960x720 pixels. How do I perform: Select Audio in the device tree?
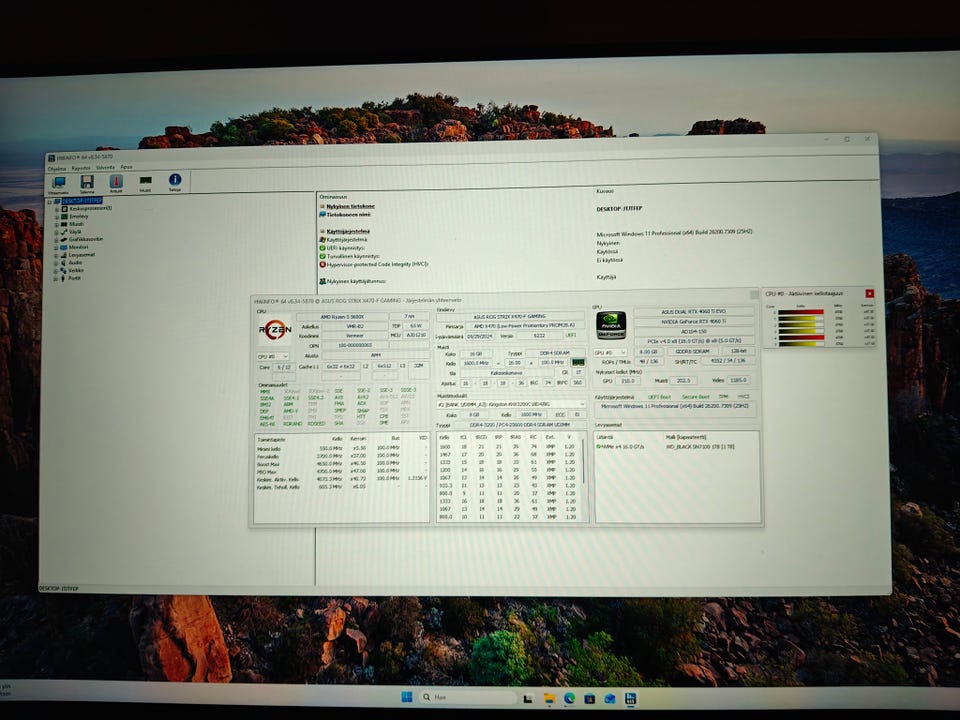(x=75, y=263)
